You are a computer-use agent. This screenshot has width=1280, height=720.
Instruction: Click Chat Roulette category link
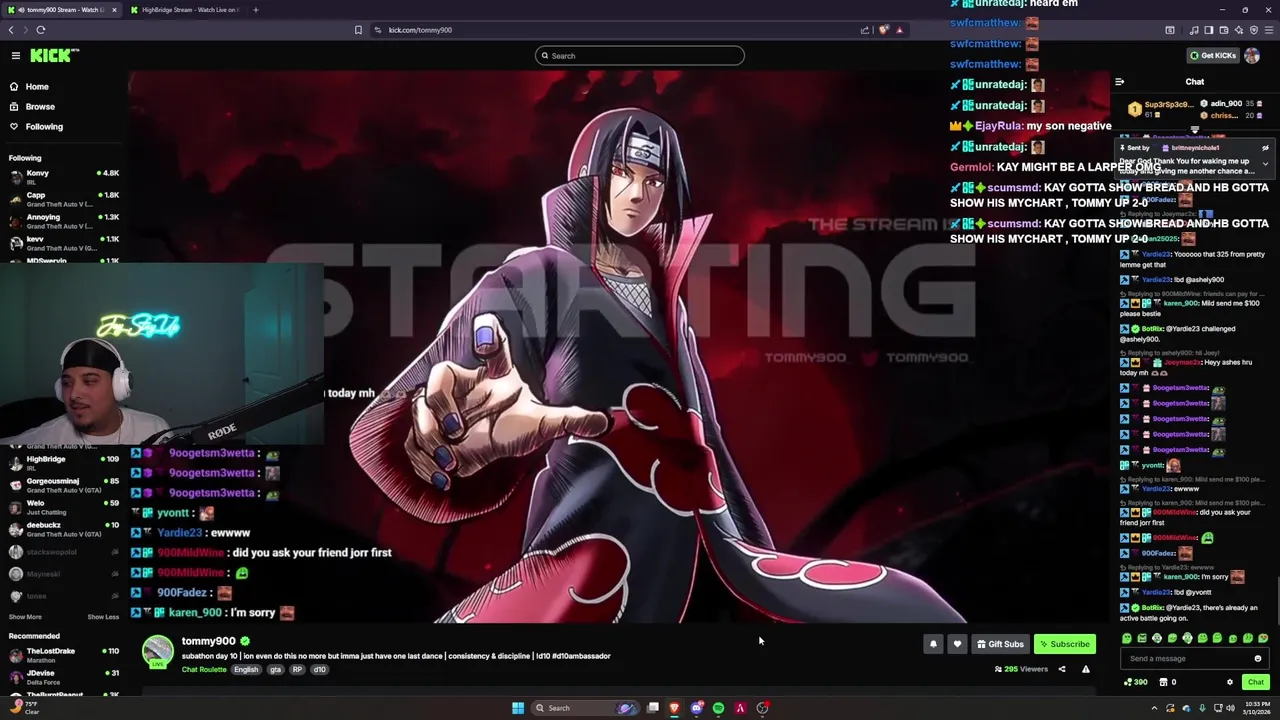(204, 669)
